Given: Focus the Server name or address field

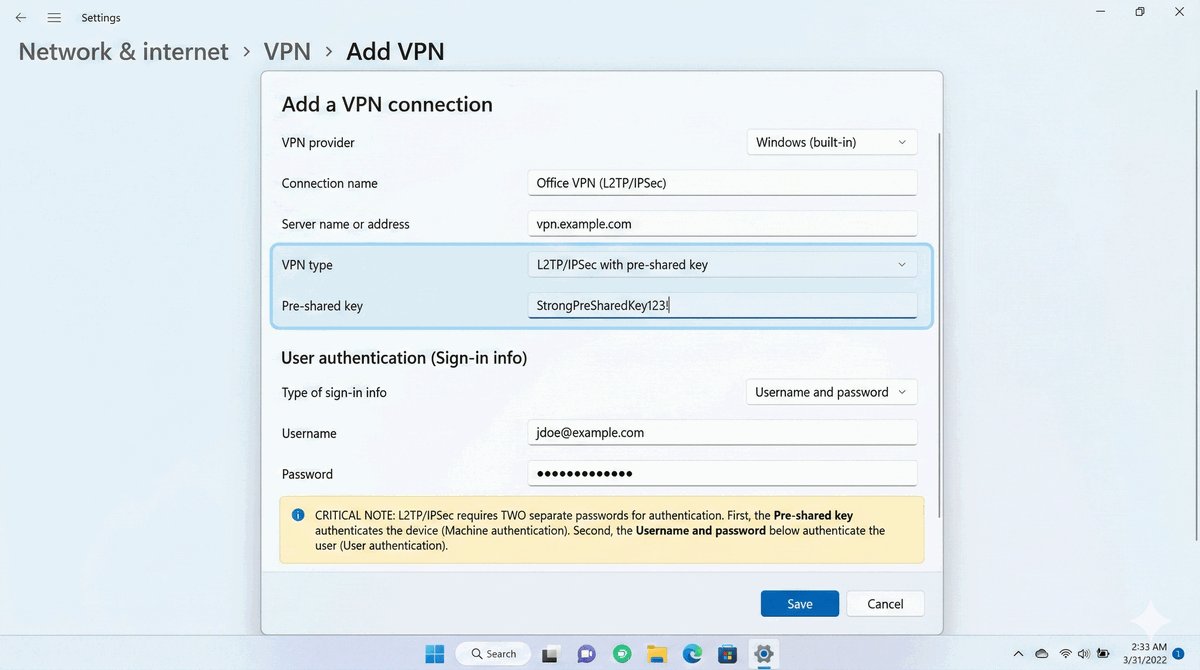Looking at the screenshot, I should click(x=721, y=224).
